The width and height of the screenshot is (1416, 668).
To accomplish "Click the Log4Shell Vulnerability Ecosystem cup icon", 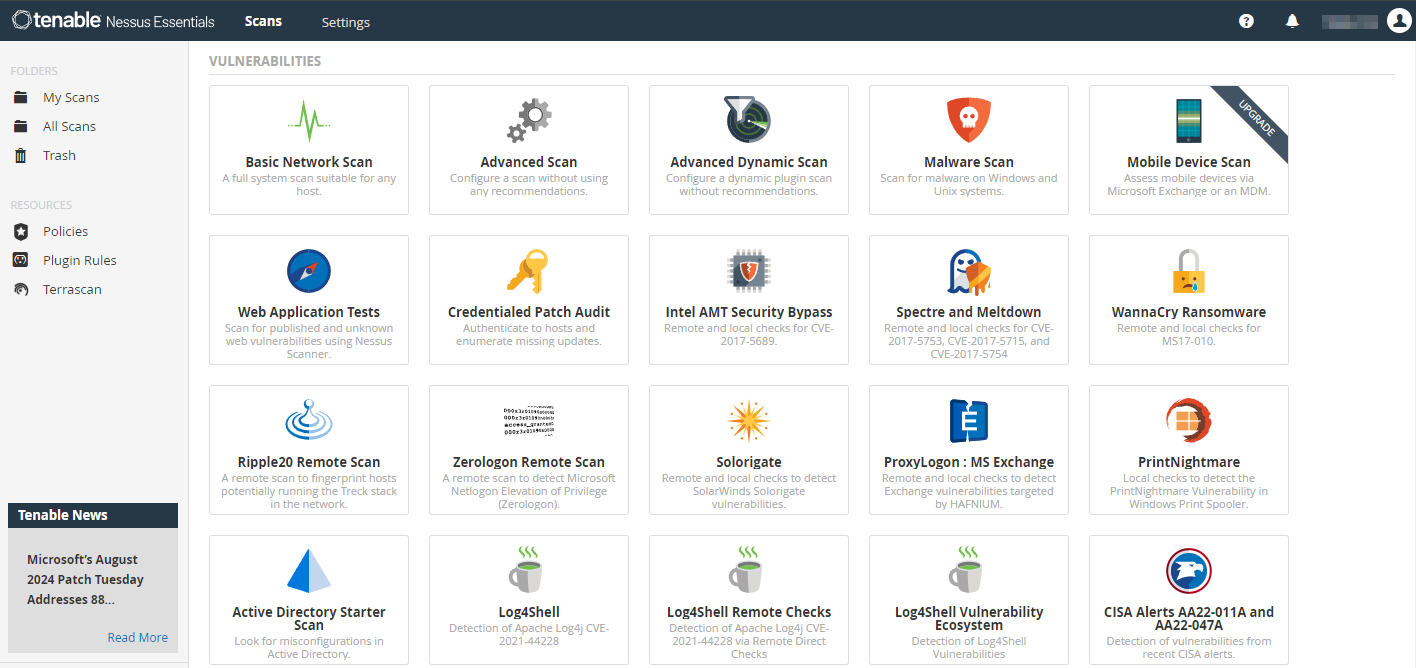I will pos(968,570).
